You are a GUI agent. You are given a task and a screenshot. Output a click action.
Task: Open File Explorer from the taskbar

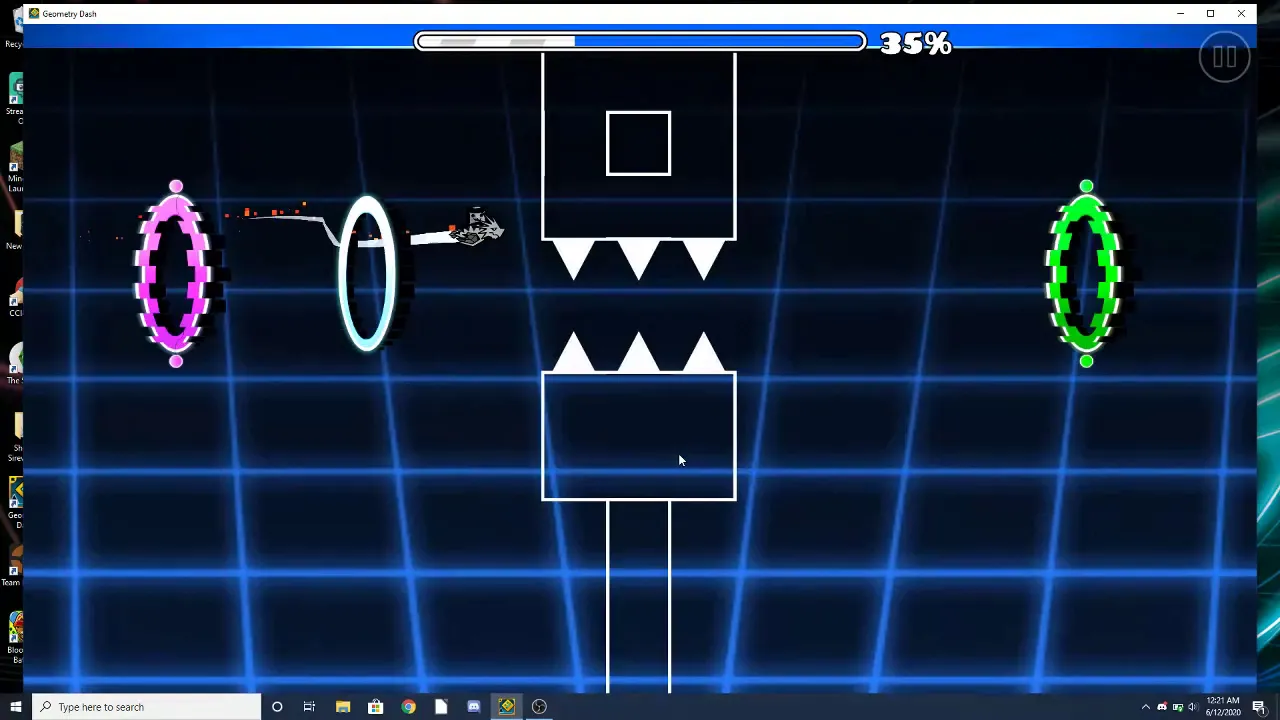click(x=343, y=707)
